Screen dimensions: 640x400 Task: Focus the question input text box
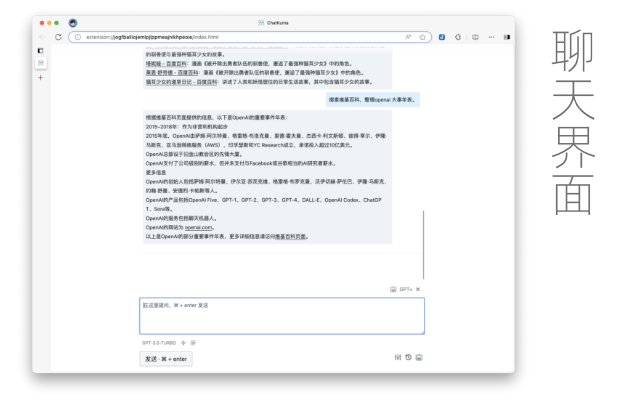(282, 316)
